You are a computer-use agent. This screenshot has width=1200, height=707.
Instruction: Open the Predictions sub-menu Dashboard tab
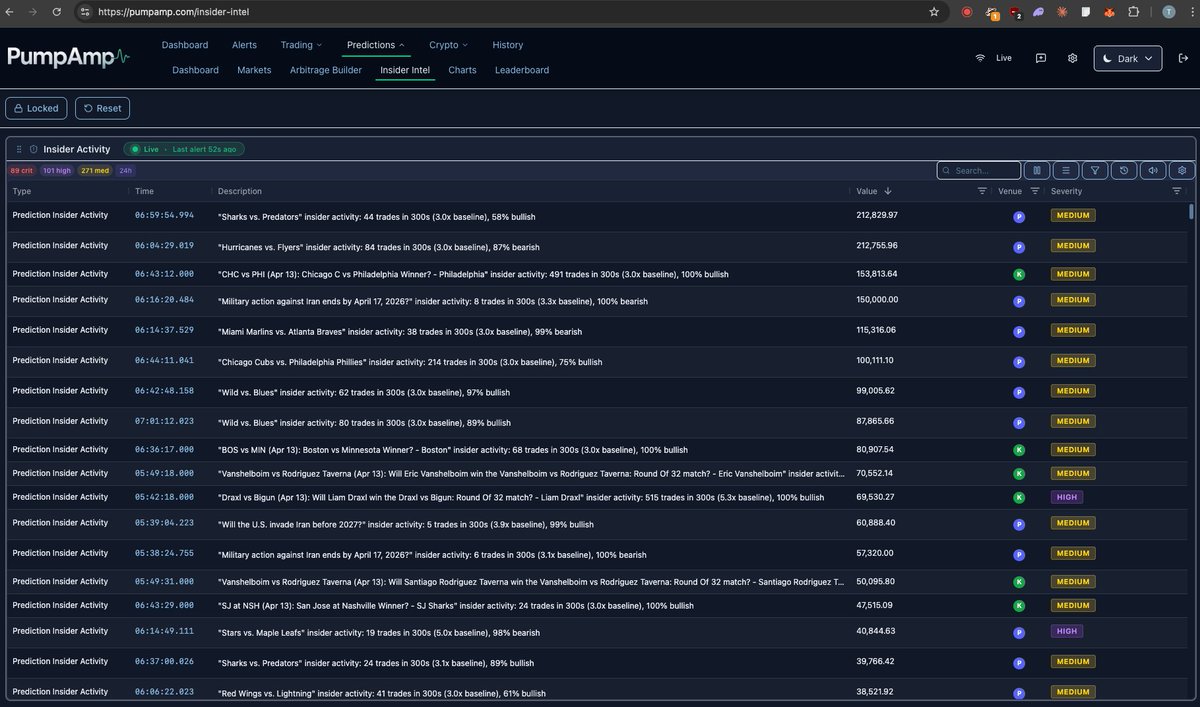[195, 70]
